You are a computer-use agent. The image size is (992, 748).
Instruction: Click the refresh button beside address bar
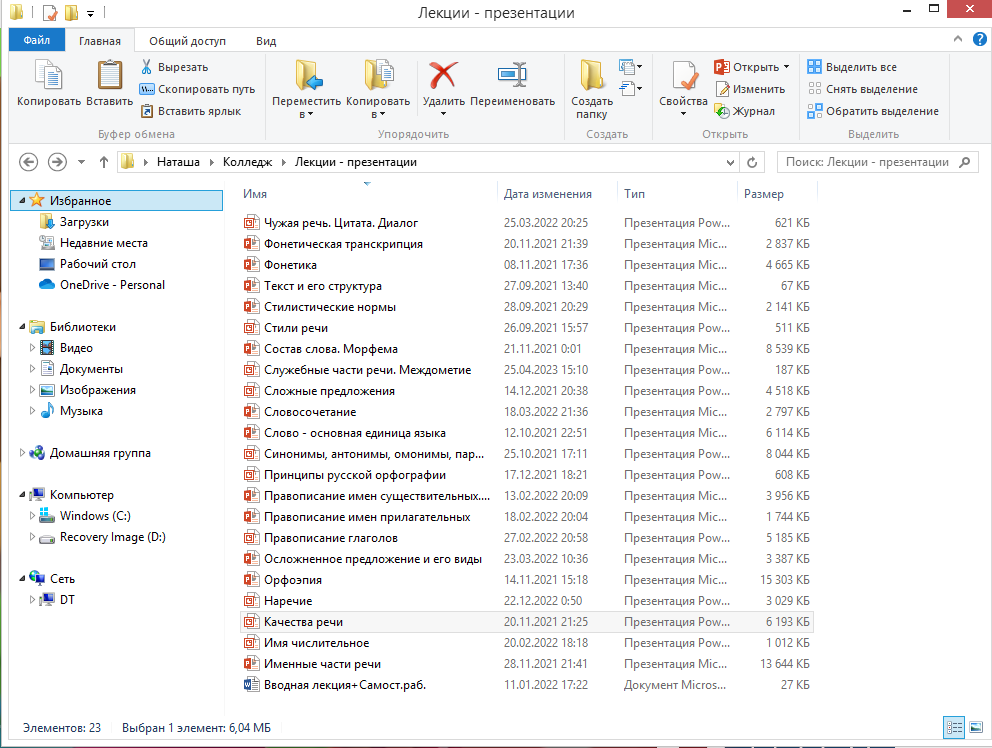click(x=752, y=162)
